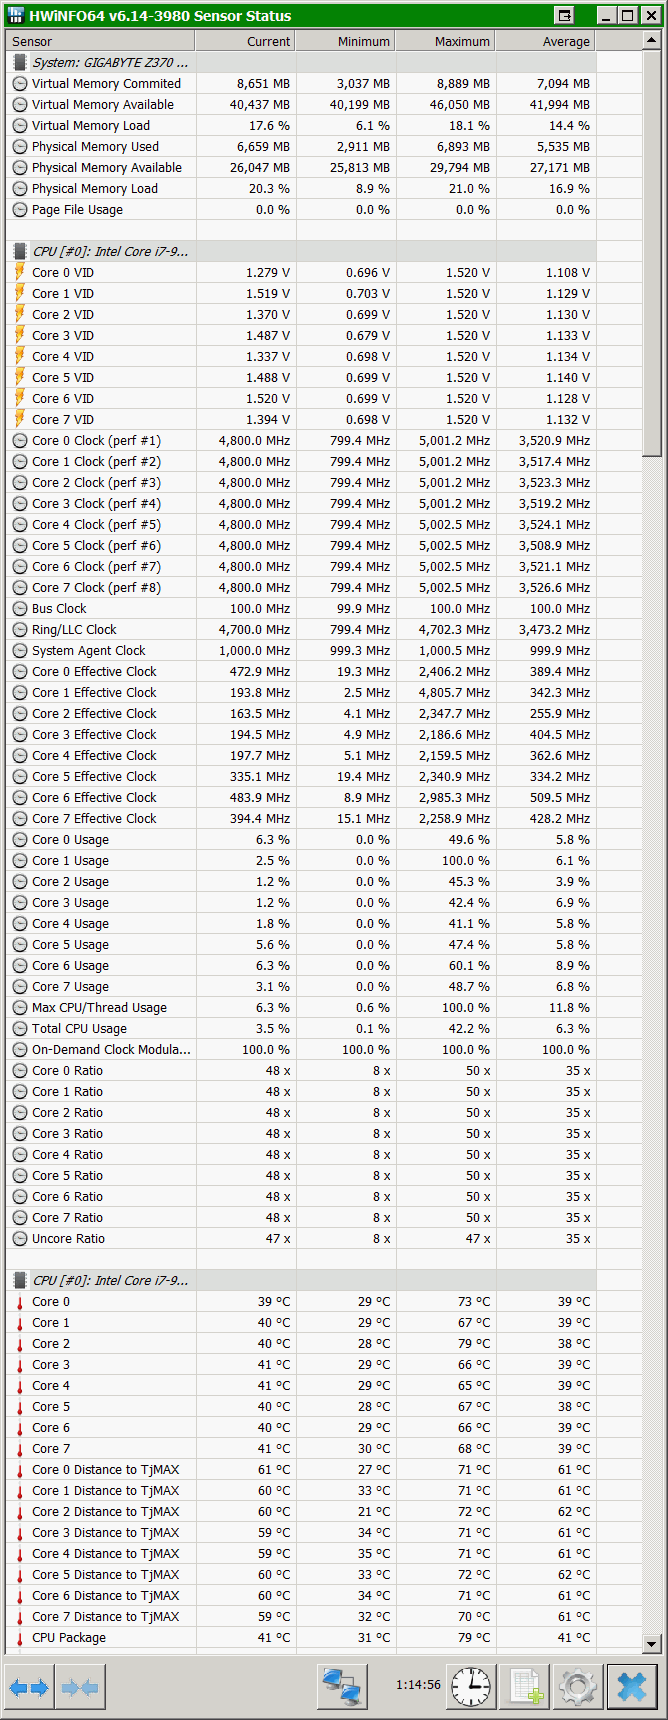Click the title bar extra window button

point(565,15)
